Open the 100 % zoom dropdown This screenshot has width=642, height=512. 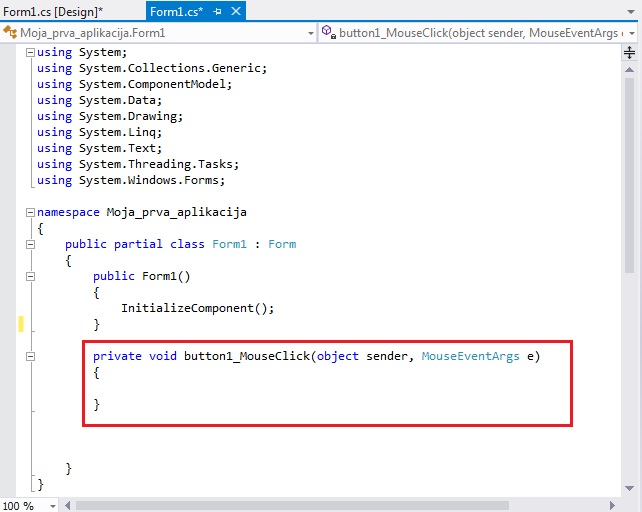click(49, 505)
